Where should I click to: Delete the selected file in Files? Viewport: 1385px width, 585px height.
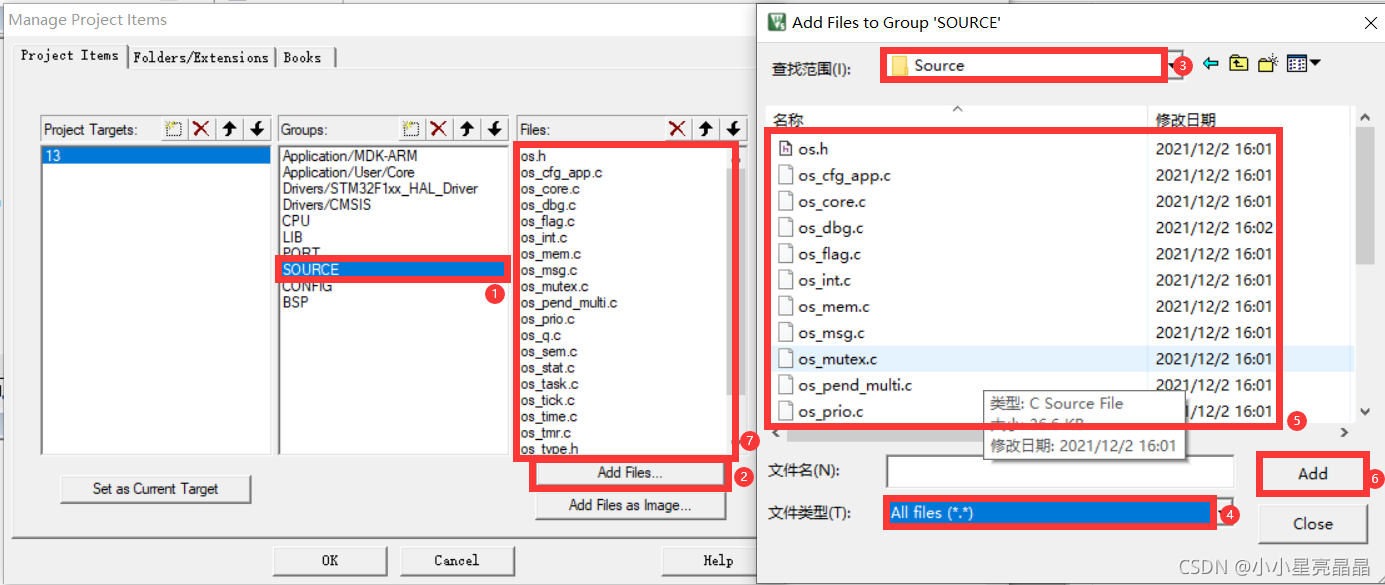(678, 129)
